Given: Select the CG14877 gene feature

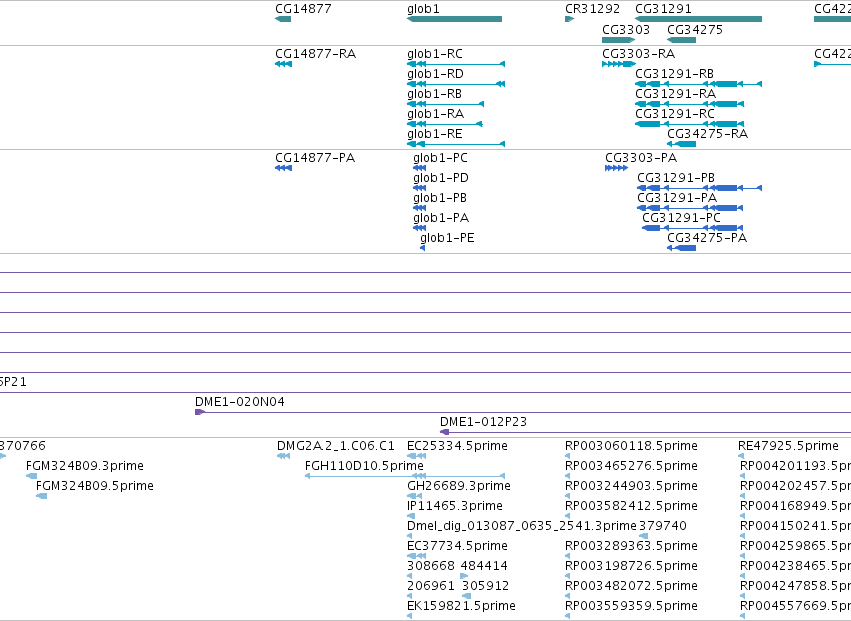Looking at the screenshot, I should (283, 19).
